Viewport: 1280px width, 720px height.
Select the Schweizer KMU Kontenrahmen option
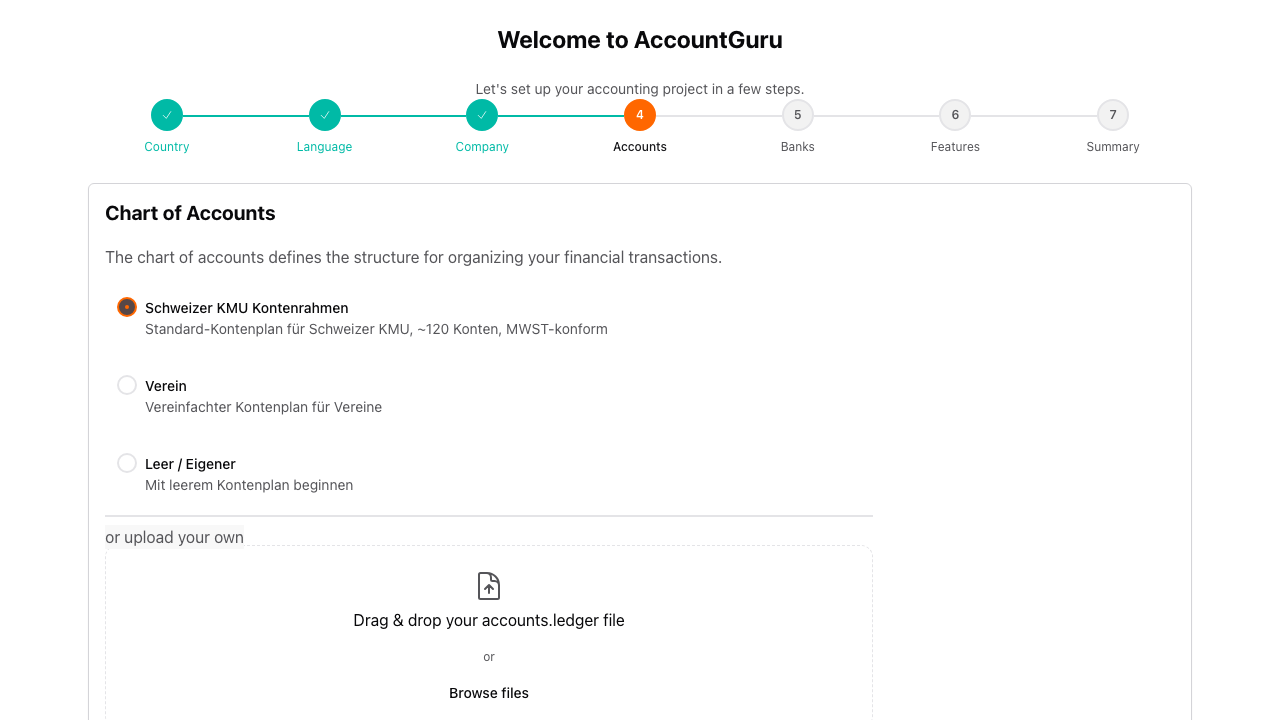pyautogui.click(x=126, y=307)
